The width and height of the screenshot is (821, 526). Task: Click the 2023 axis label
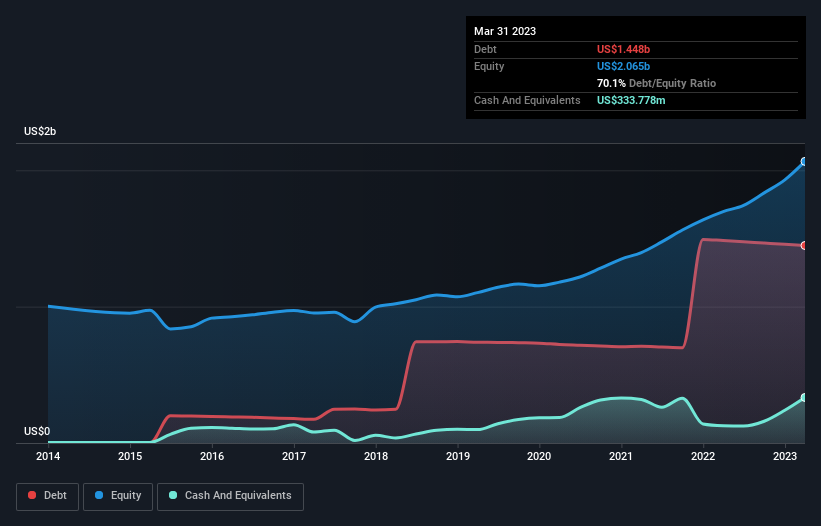[785, 456]
